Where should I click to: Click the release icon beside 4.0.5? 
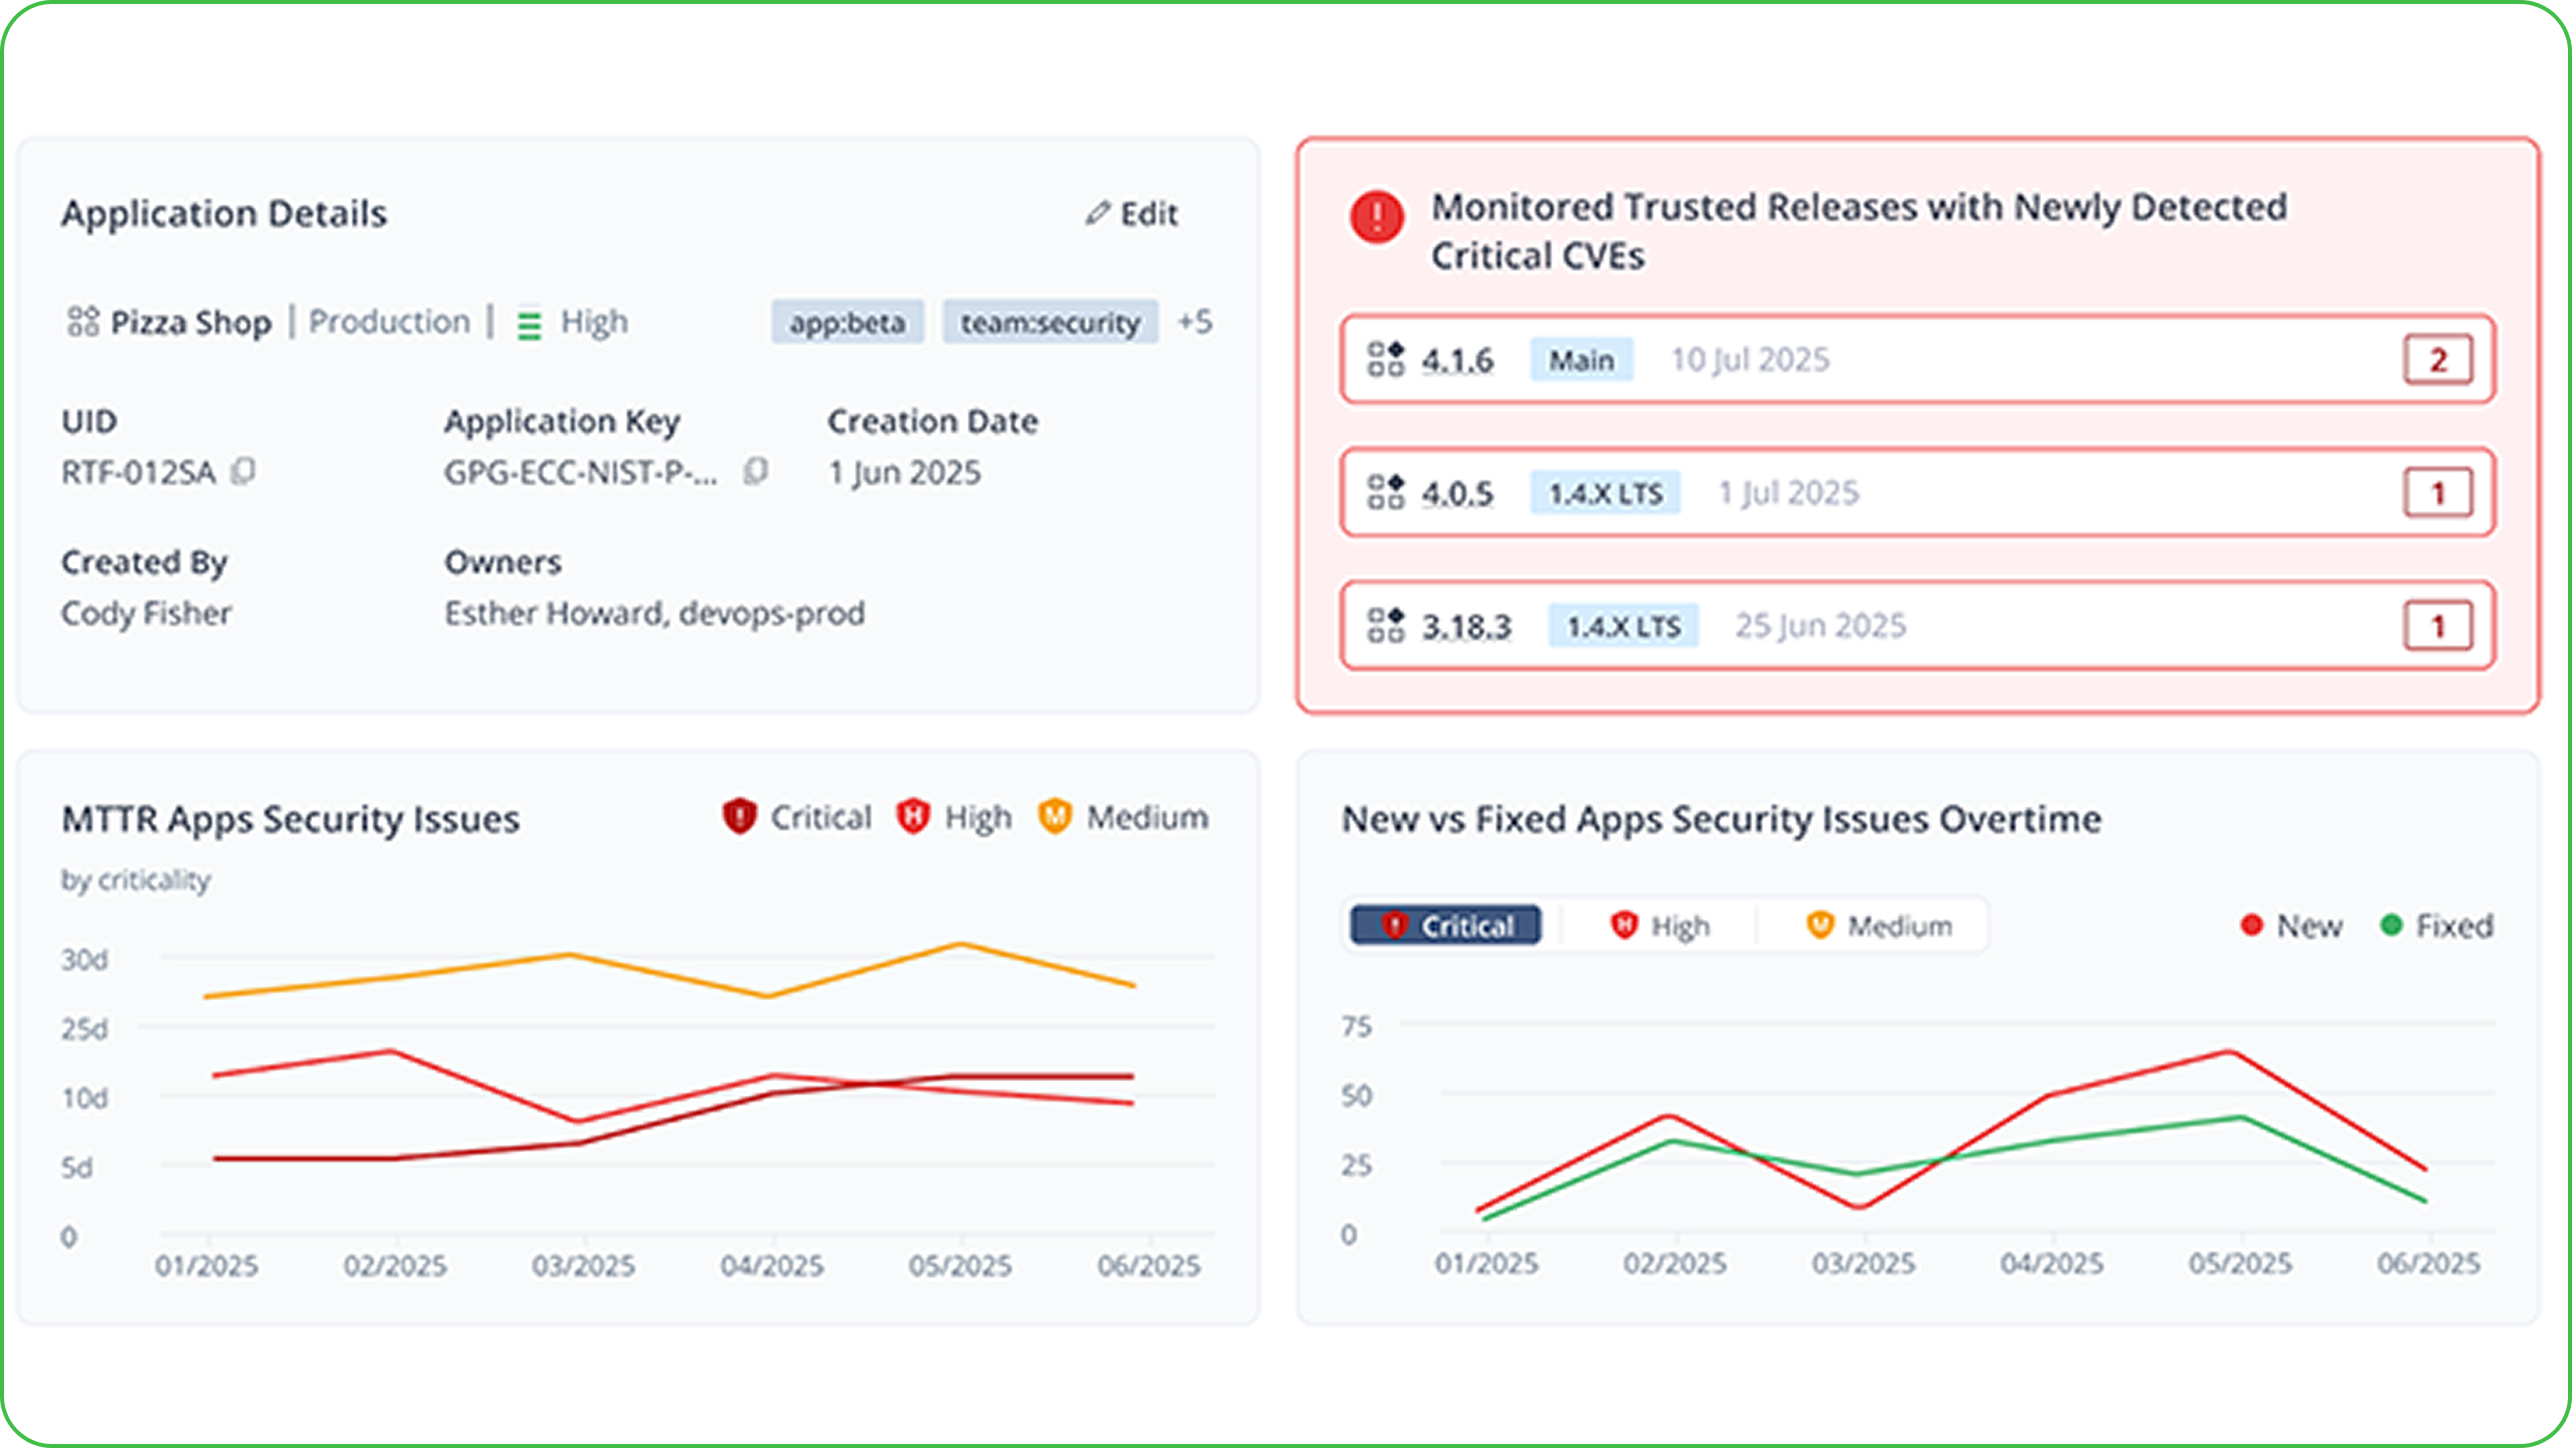pyautogui.click(x=1386, y=492)
